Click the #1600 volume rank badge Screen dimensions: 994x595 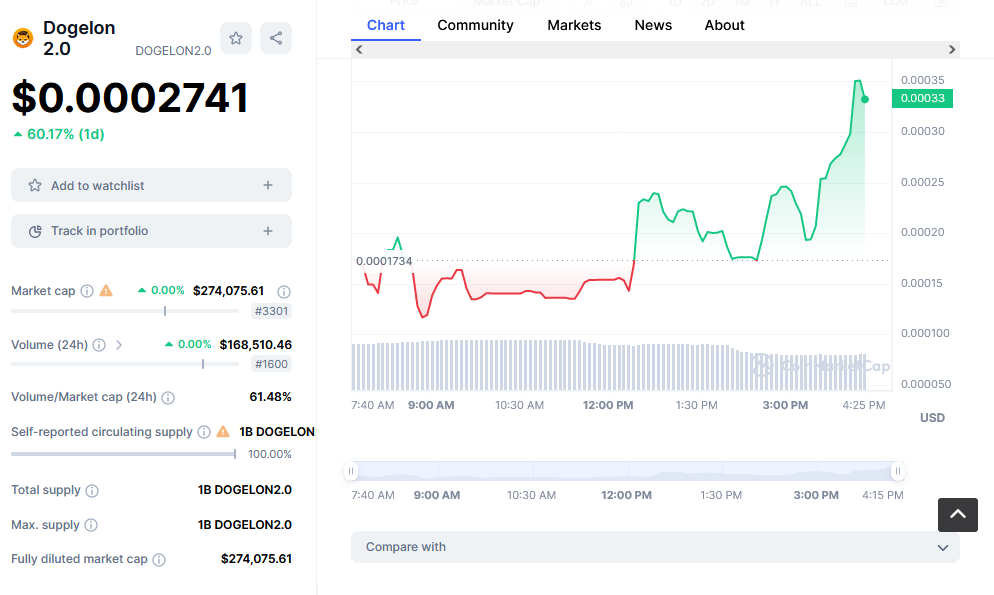271,364
